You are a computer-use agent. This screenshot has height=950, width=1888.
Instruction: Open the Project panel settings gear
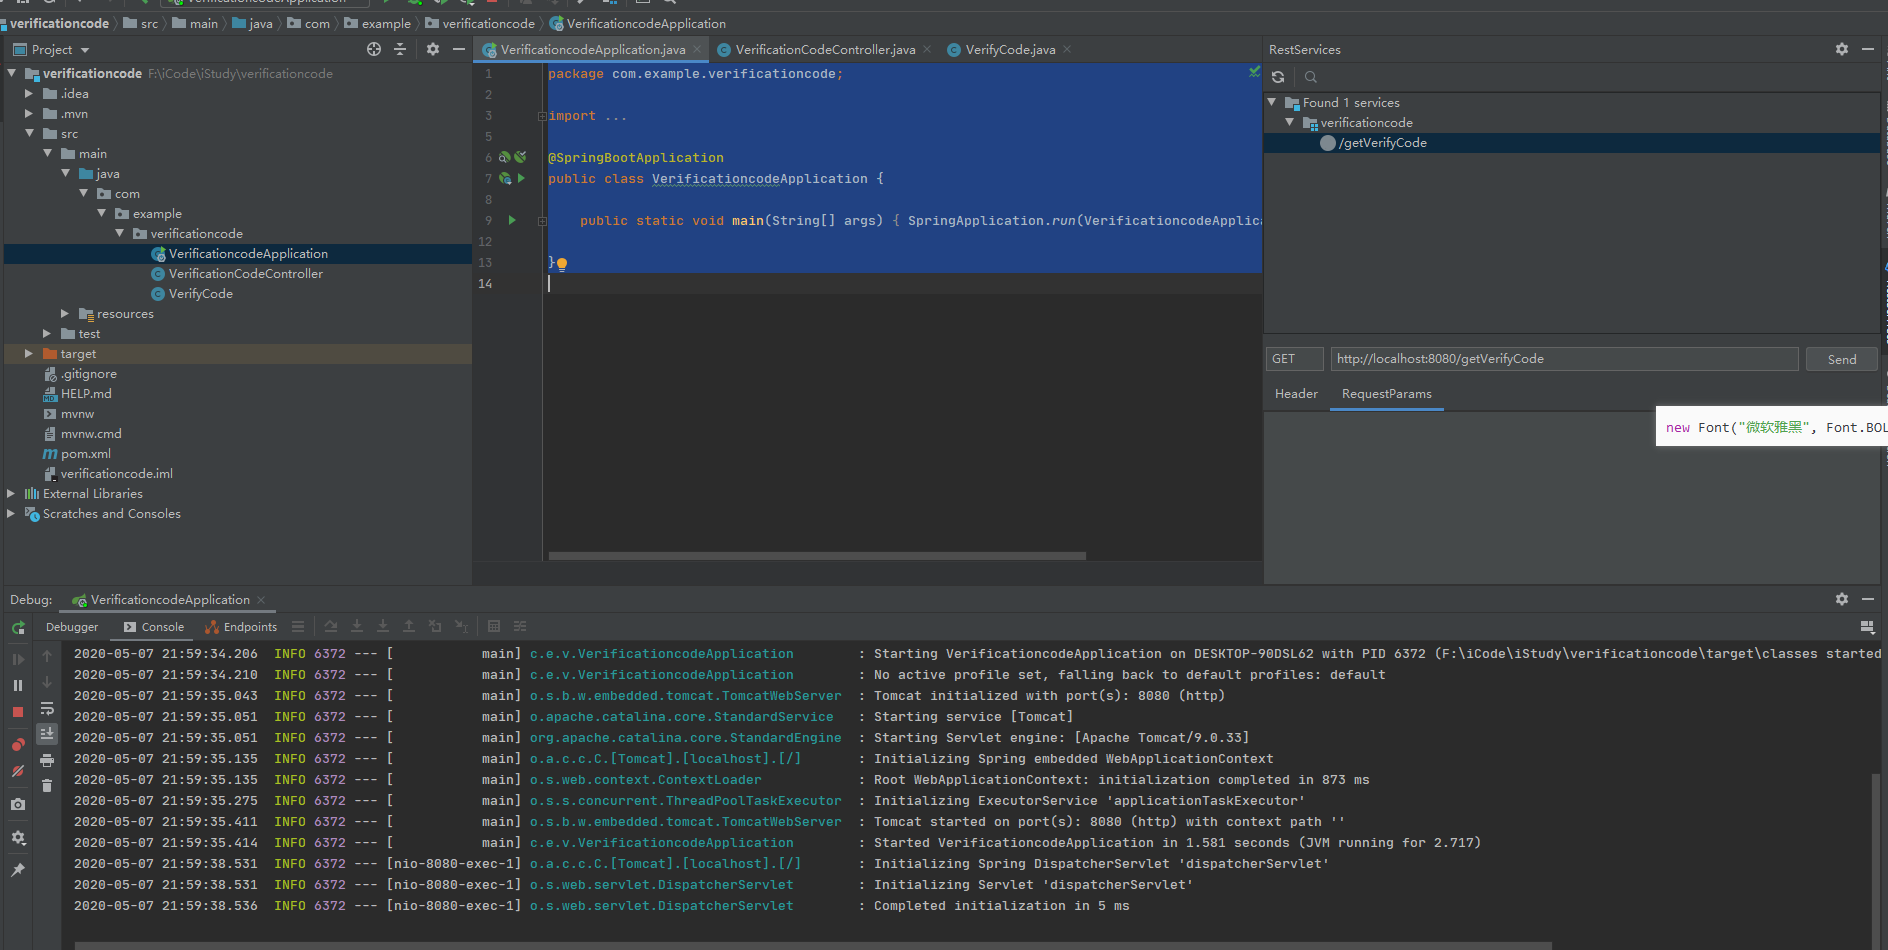click(433, 49)
